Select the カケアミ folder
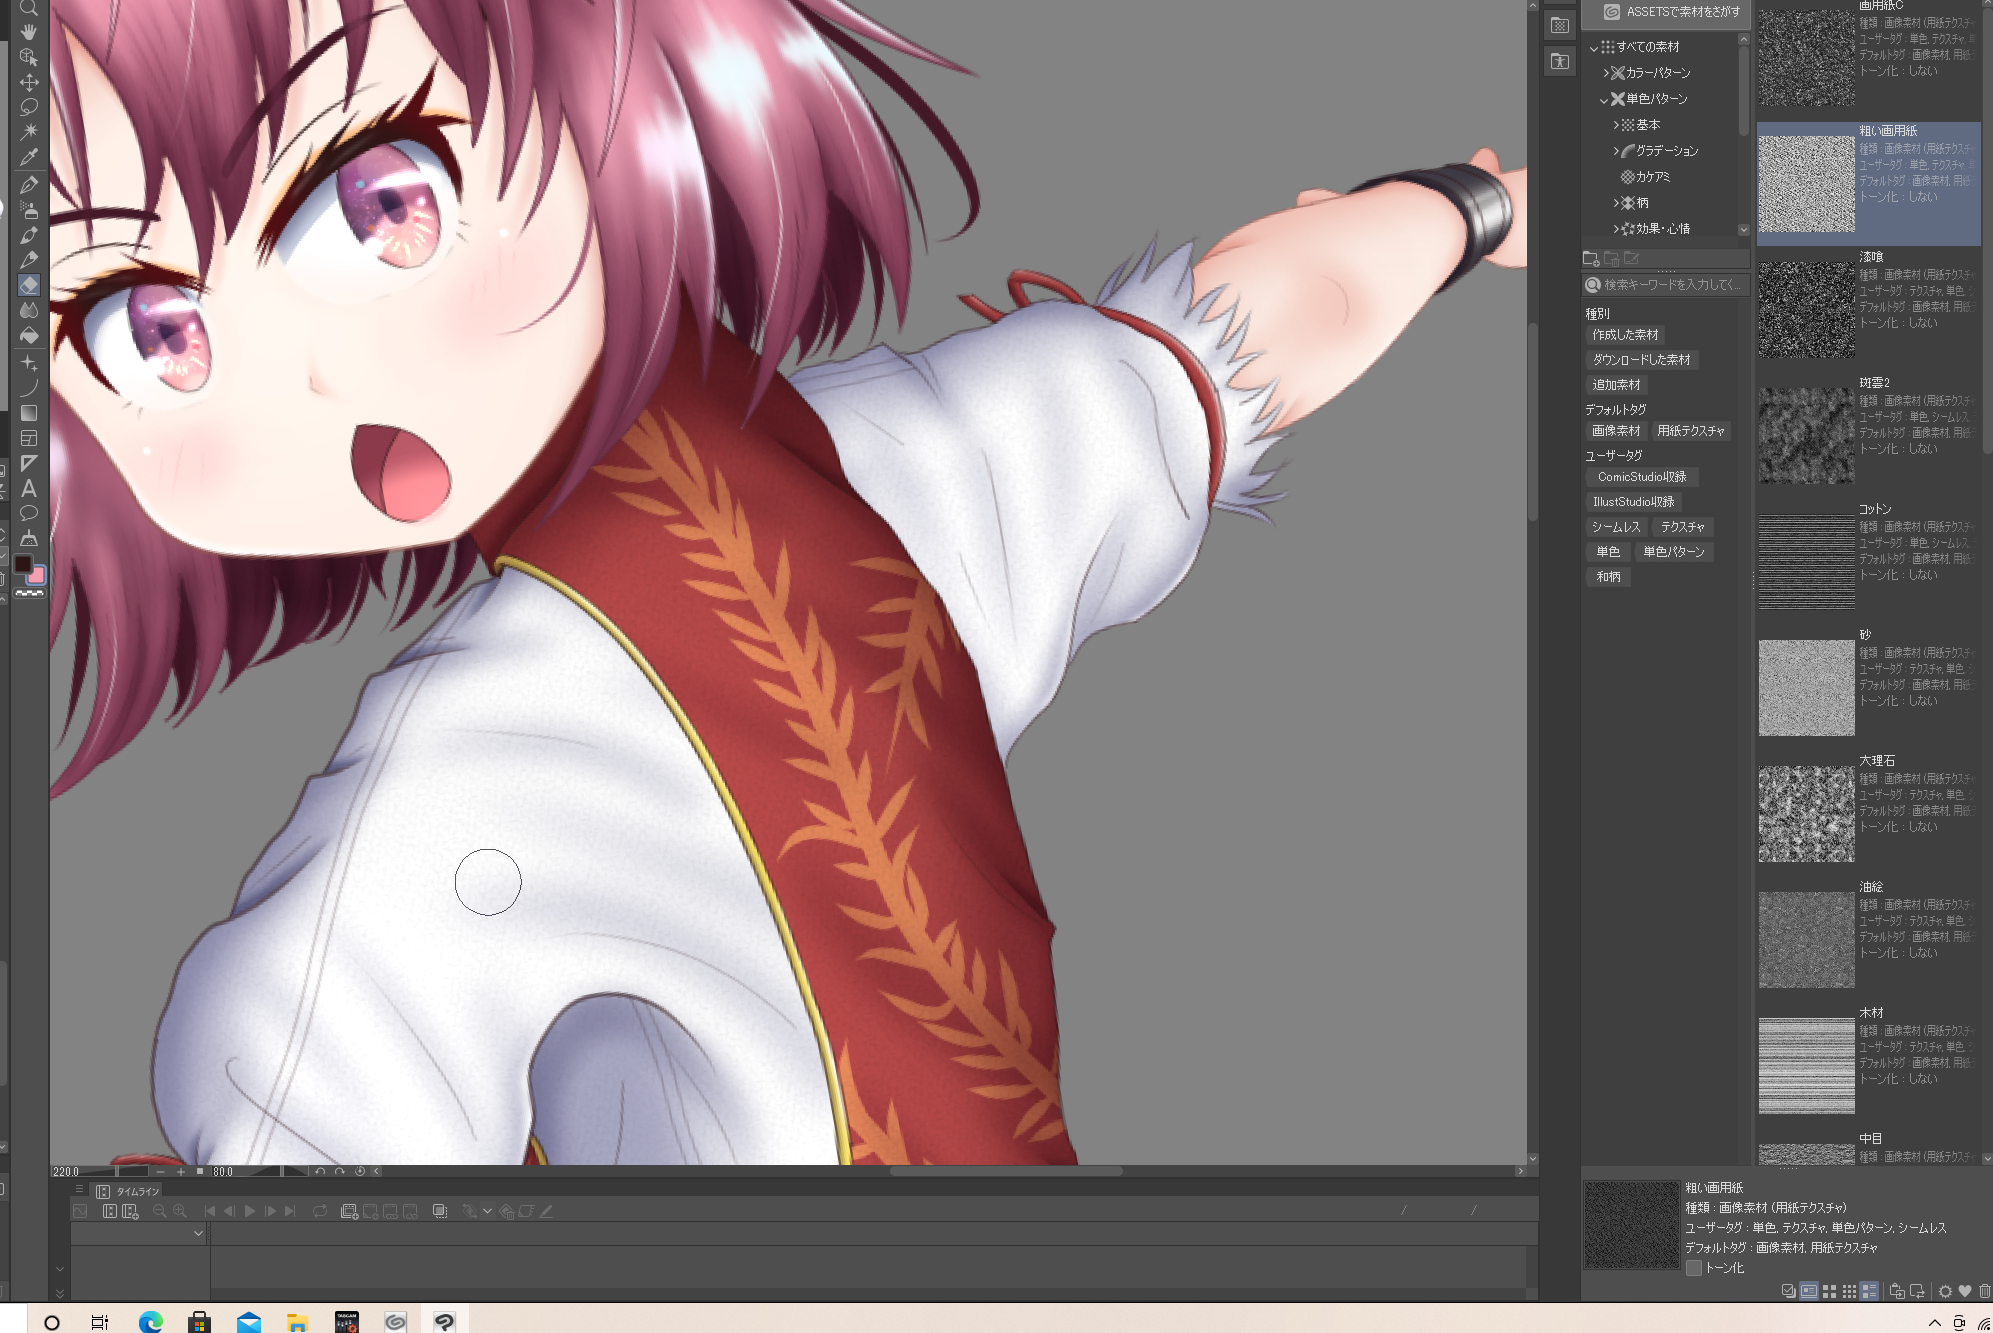This screenshot has height=1333, width=1993. click(1645, 177)
